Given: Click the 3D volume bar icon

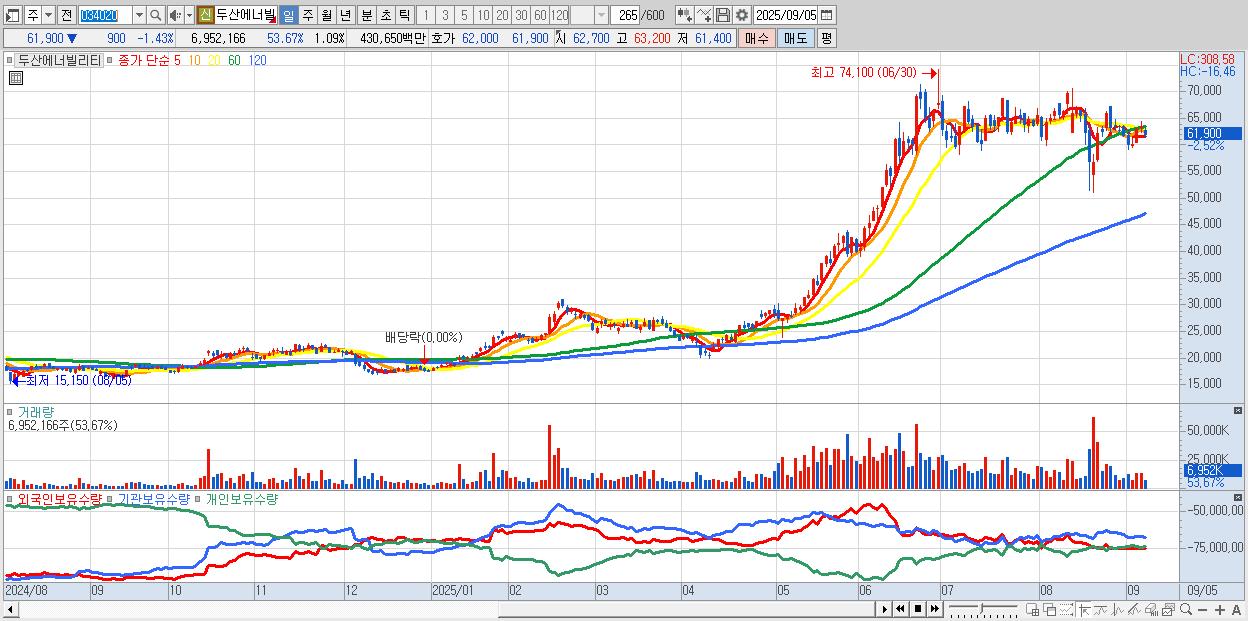Looking at the screenshot, I should point(1152,610).
